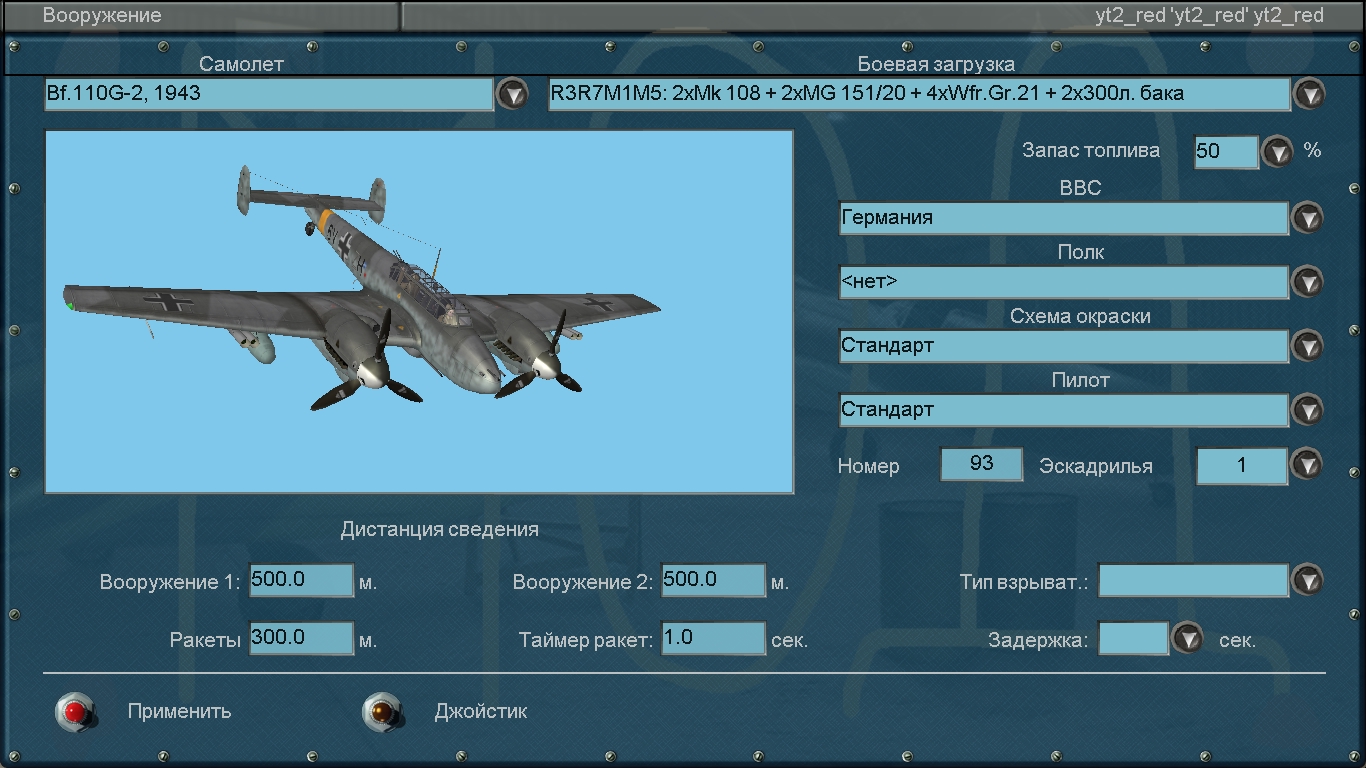The width and height of the screenshot is (1366, 768).
Task: Edit the Таймер ракет field showing 1.0
Action: point(713,638)
